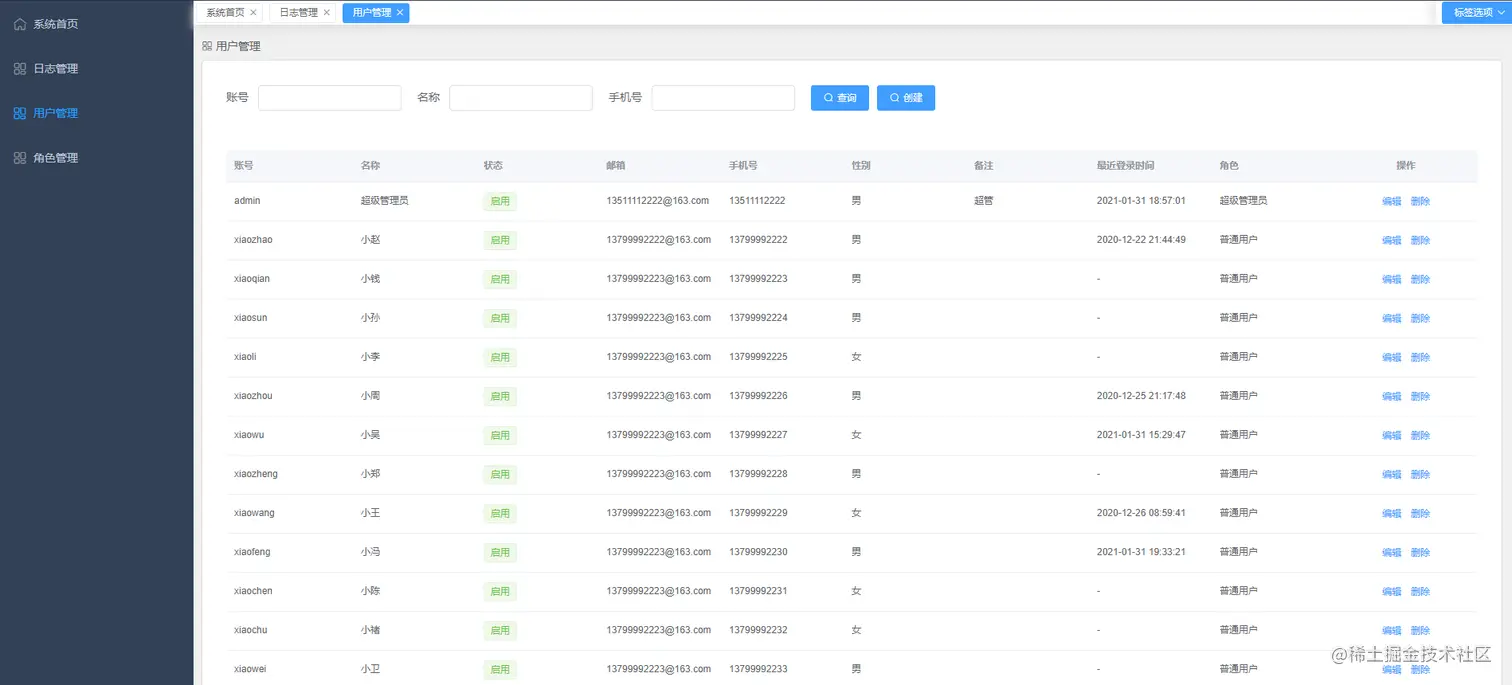
Task: Edit the xiaoli user
Action: 1391,357
